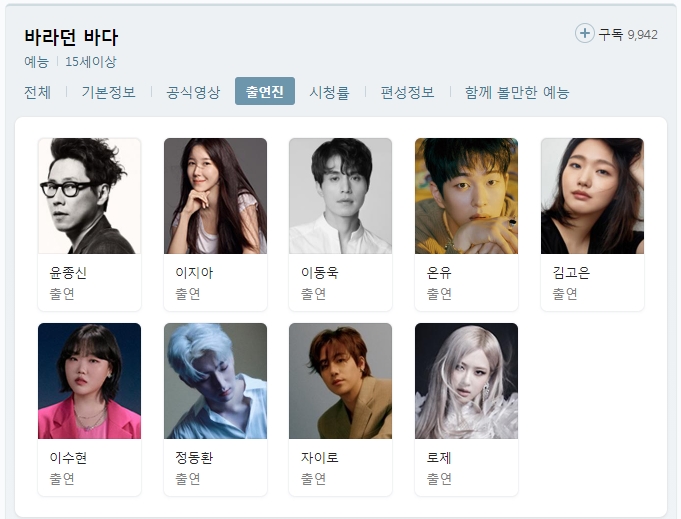
Task: Click the 바라던 바다 title
Action: coord(71,37)
